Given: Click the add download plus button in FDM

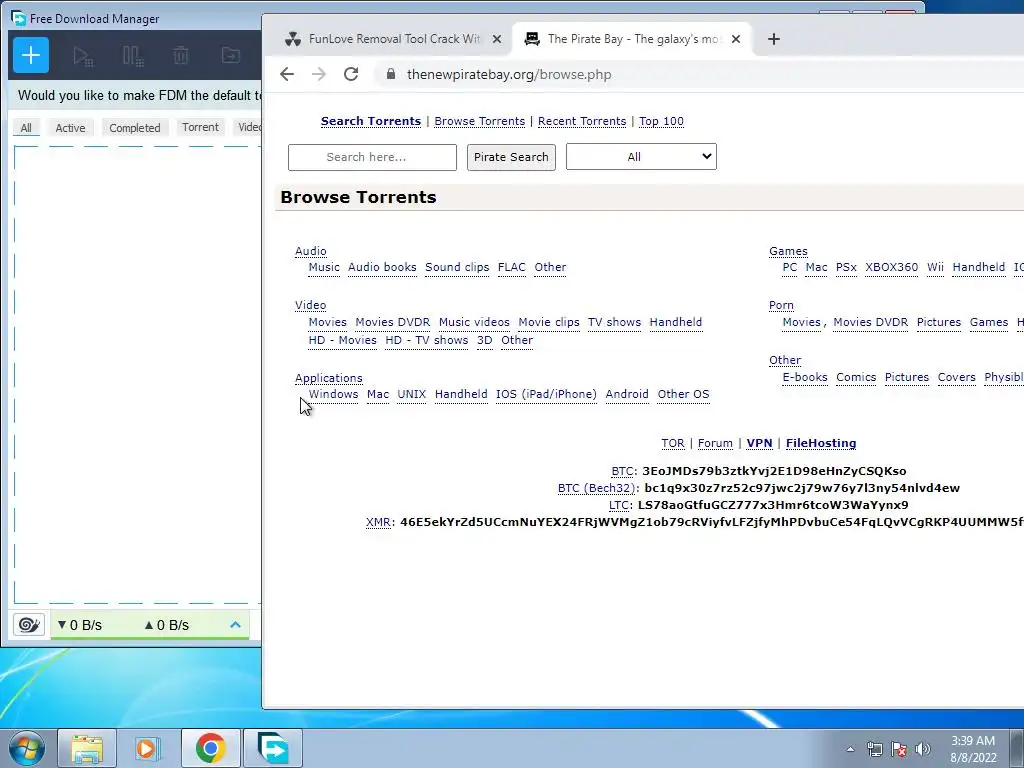Looking at the screenshot, I should [31, 55].
